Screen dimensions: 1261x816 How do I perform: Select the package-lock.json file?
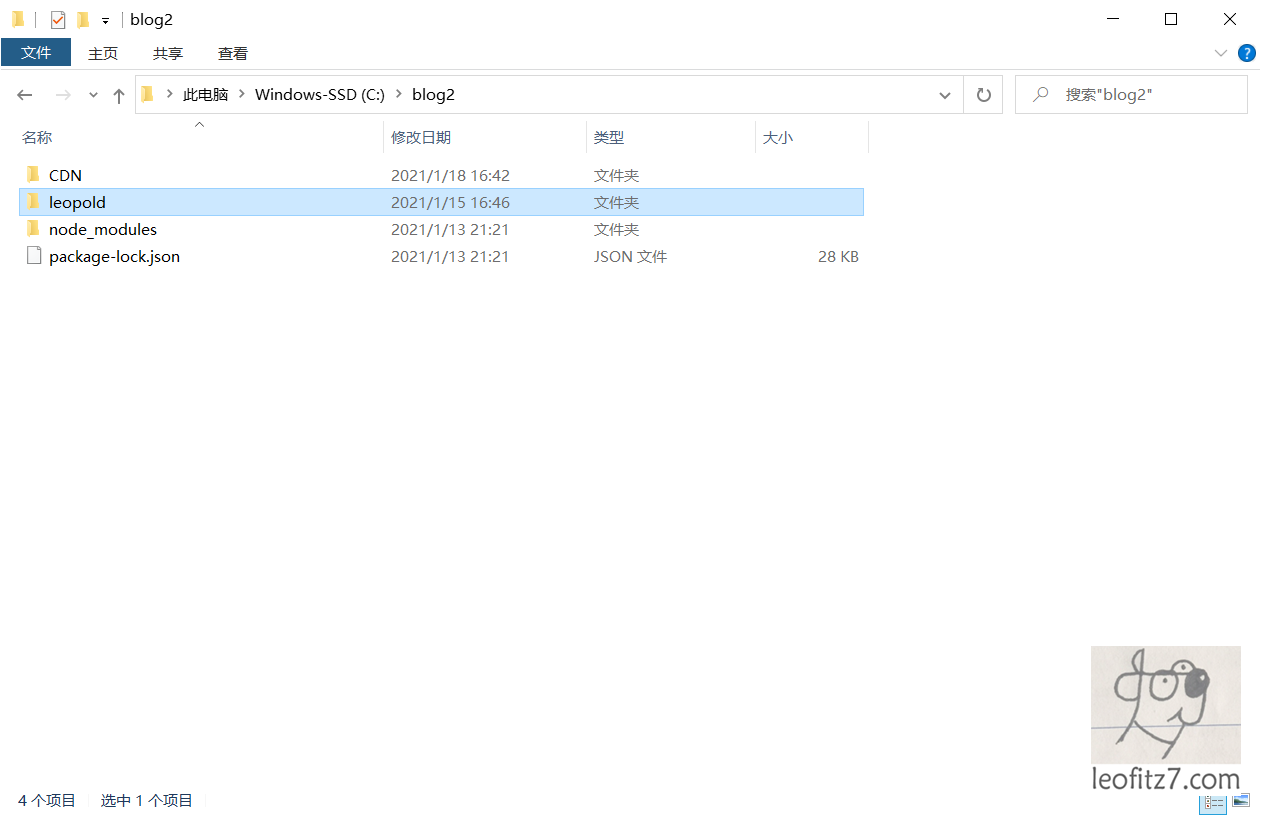[114, 257]
